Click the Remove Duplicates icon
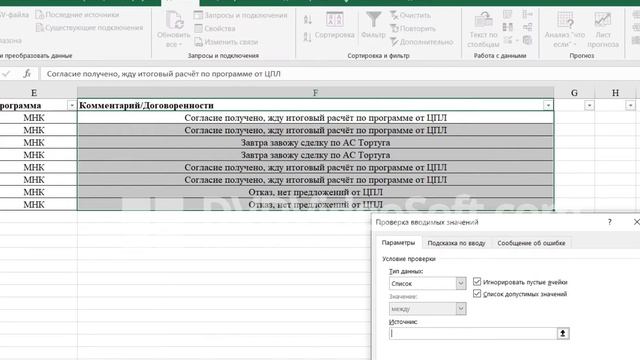Viewport: 640px width, 360px height. [x=507, y=27]
